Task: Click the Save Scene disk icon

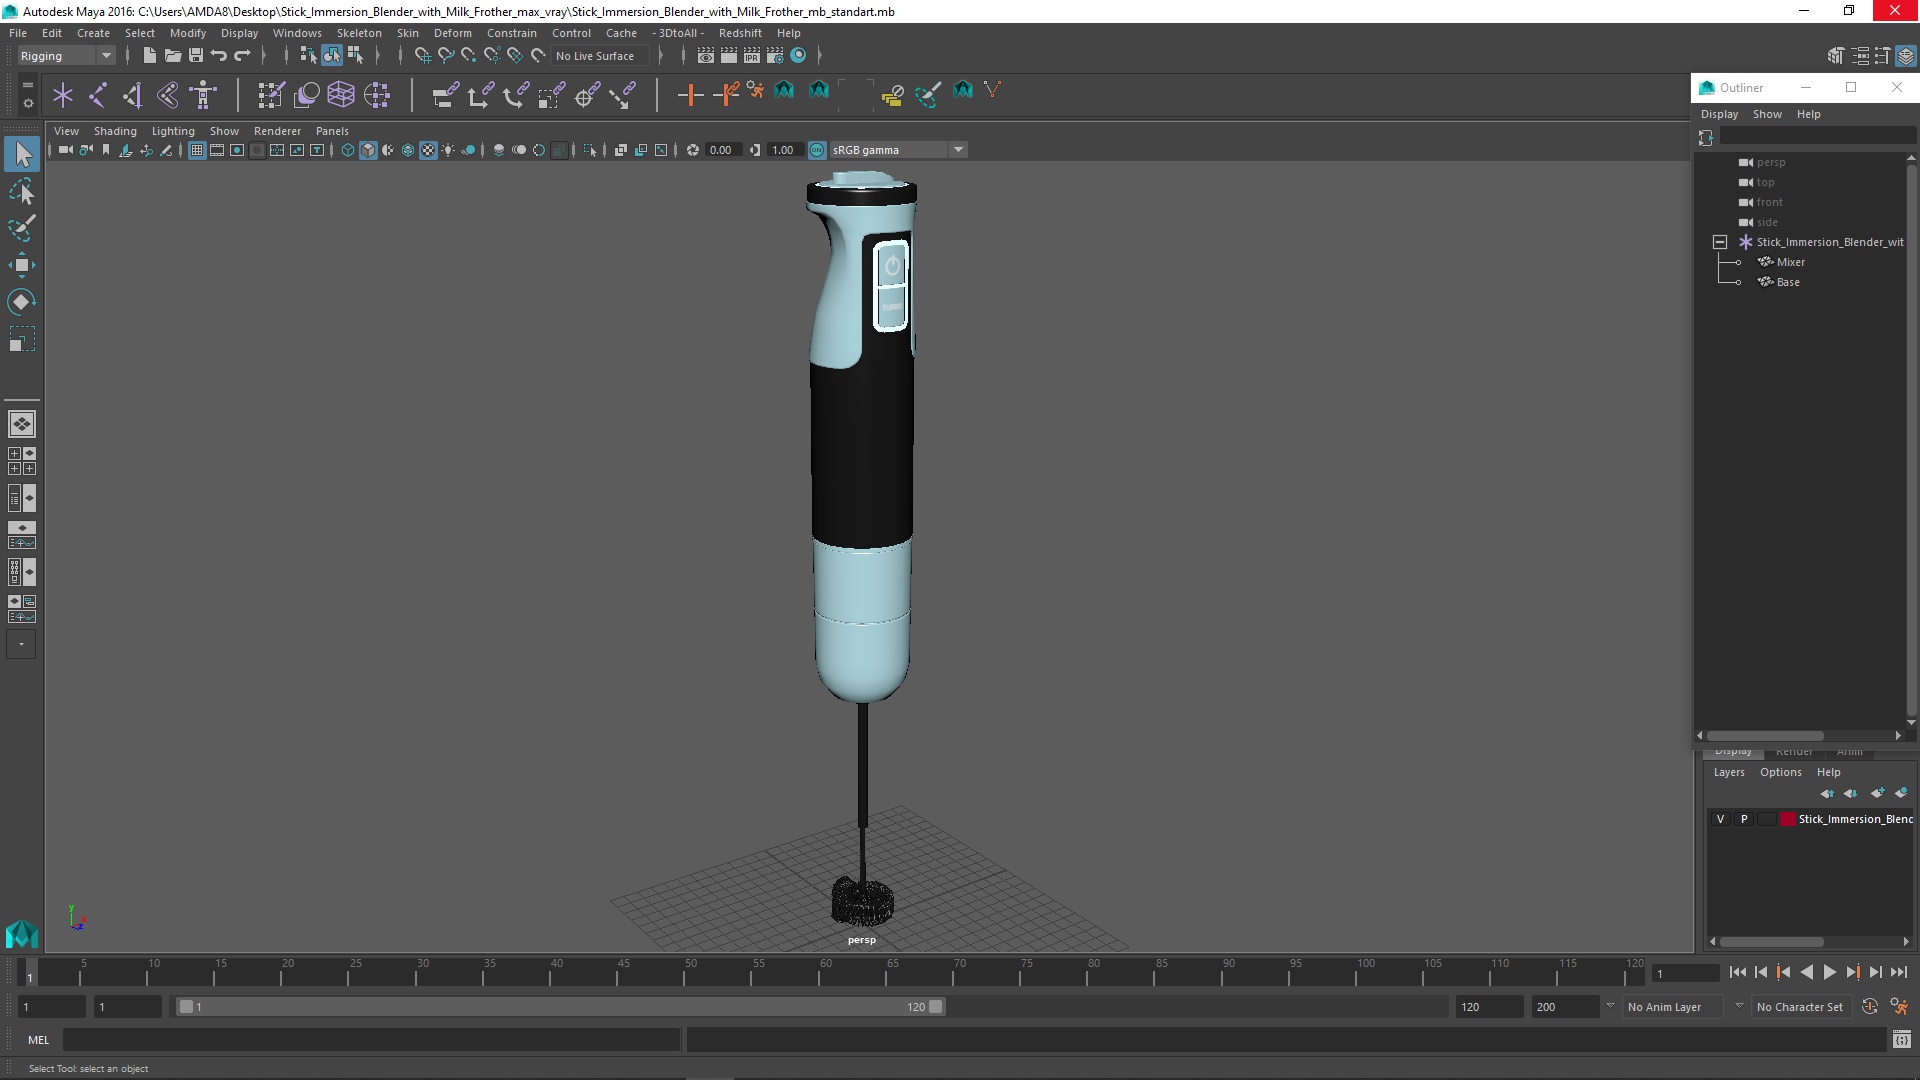Action: 196,56
